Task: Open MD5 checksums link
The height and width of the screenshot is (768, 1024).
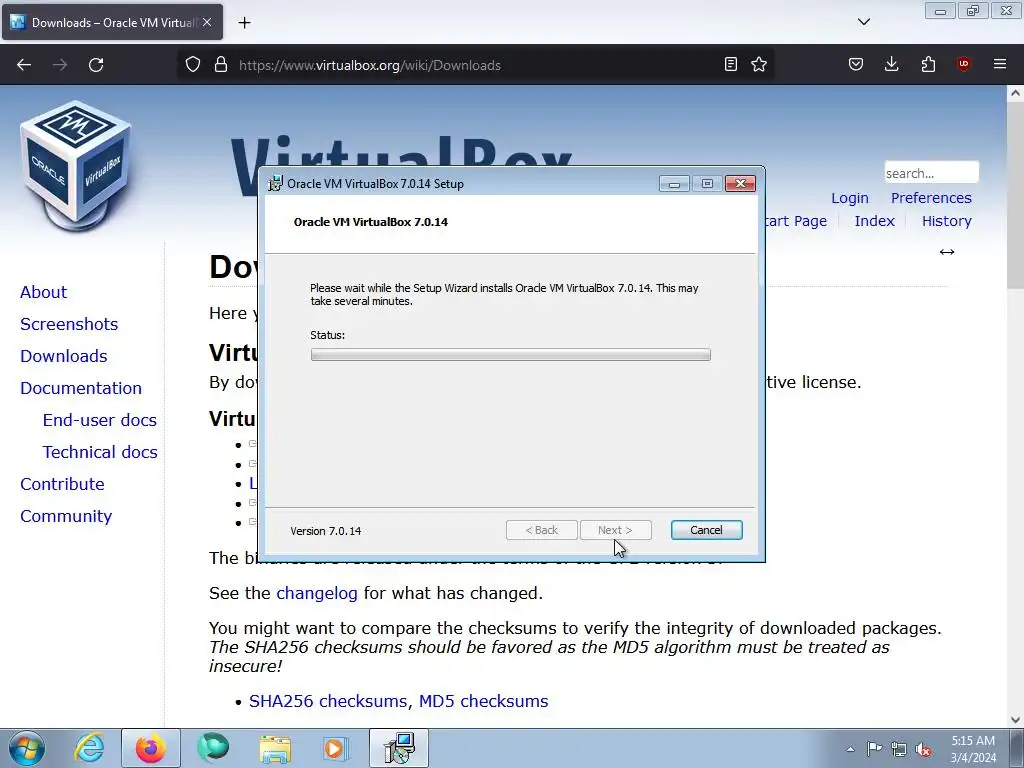Action: [x=483, y=701]
